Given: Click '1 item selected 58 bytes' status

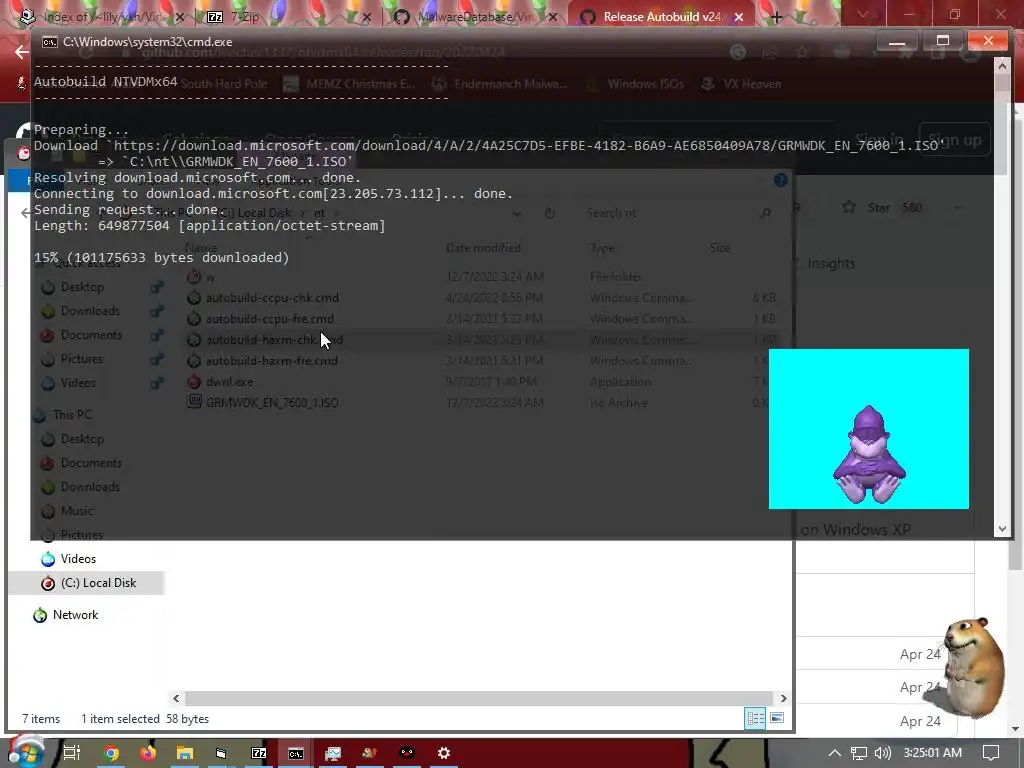Looking at the screenshot, I should click(x=145, y=718).
